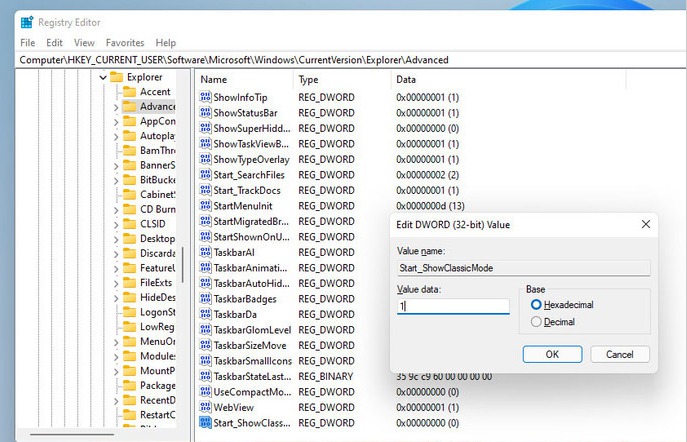Click the Registry Editor app icon in title bar
This screenshot has height=442, width=687.
click(x=27, y=22)
